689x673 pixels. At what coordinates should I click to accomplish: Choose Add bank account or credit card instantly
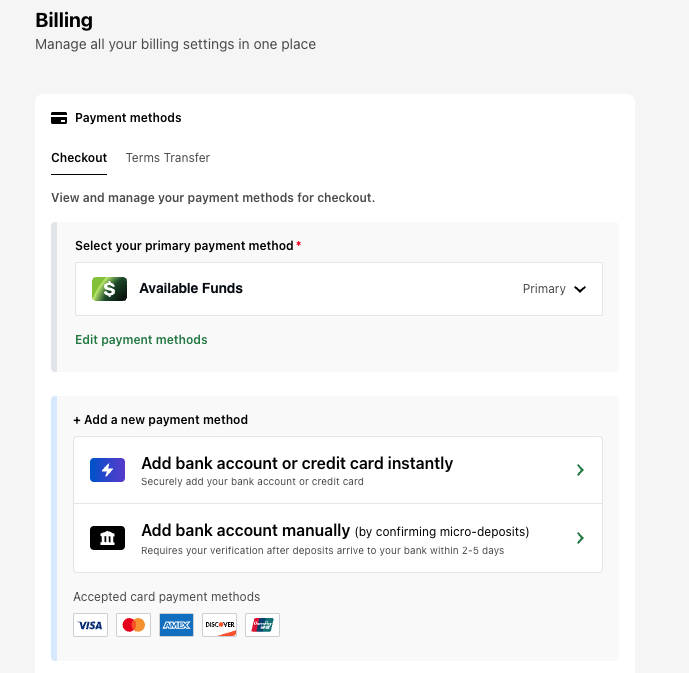tap(338, 470)
